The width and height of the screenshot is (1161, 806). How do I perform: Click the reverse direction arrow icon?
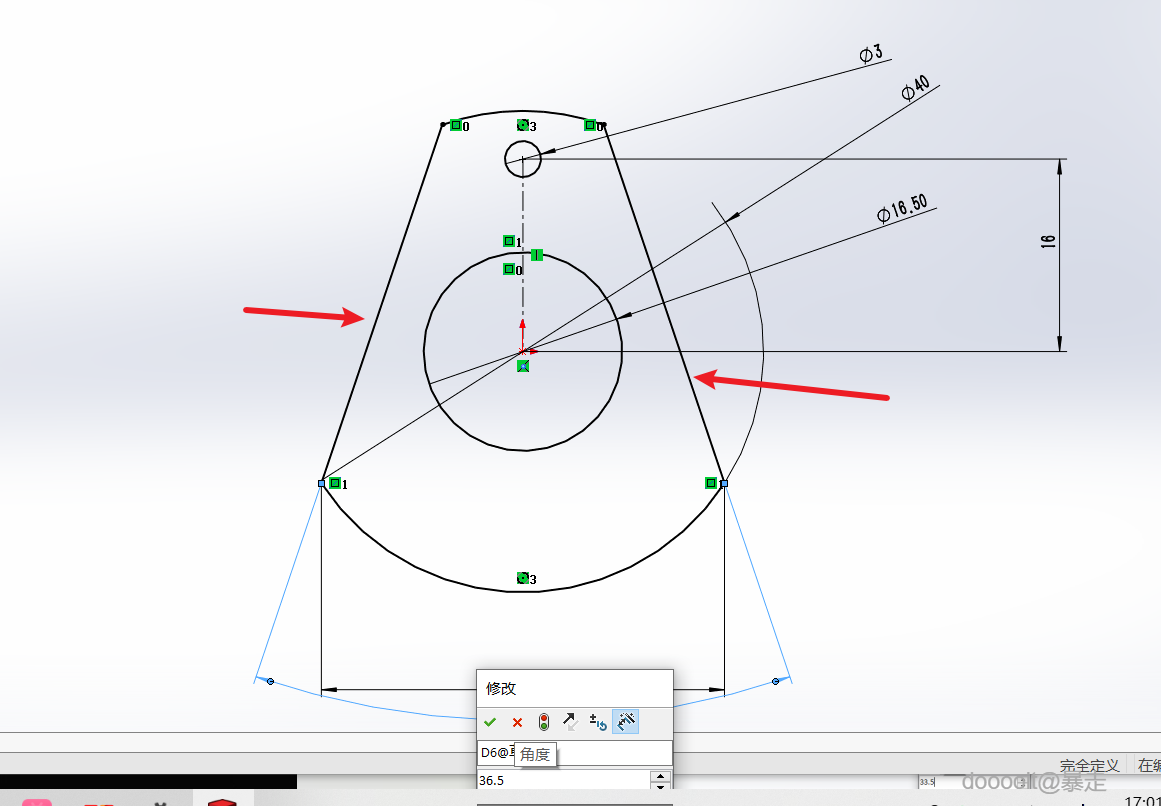570,722
